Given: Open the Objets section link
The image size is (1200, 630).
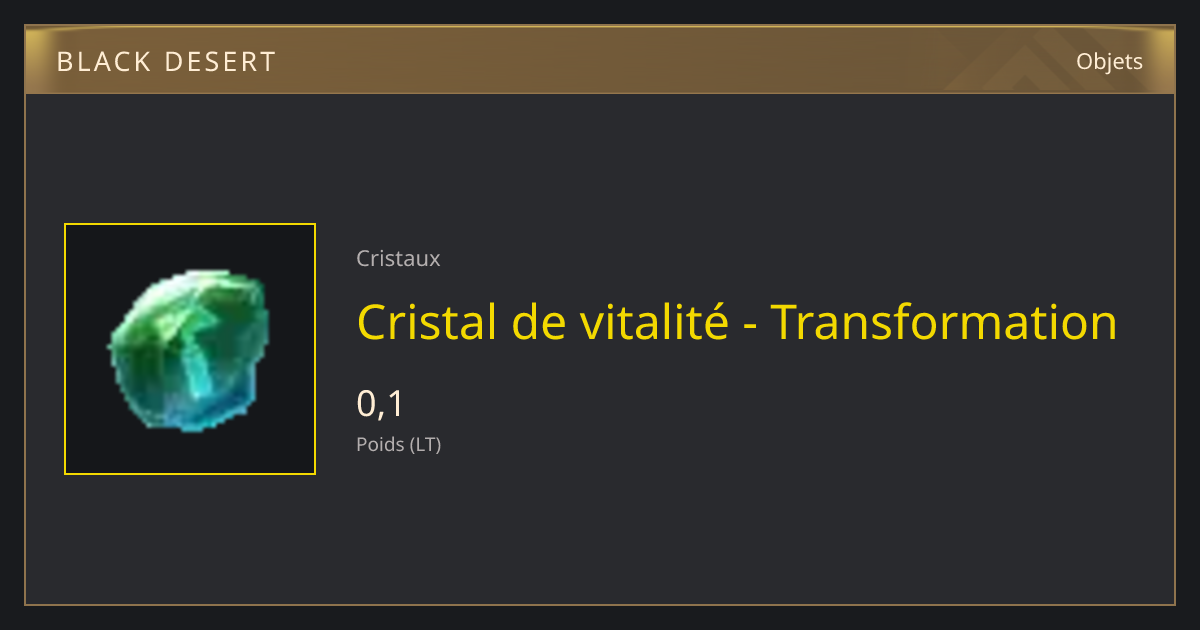Looking at the screenshot, I should coord(1109,62).
